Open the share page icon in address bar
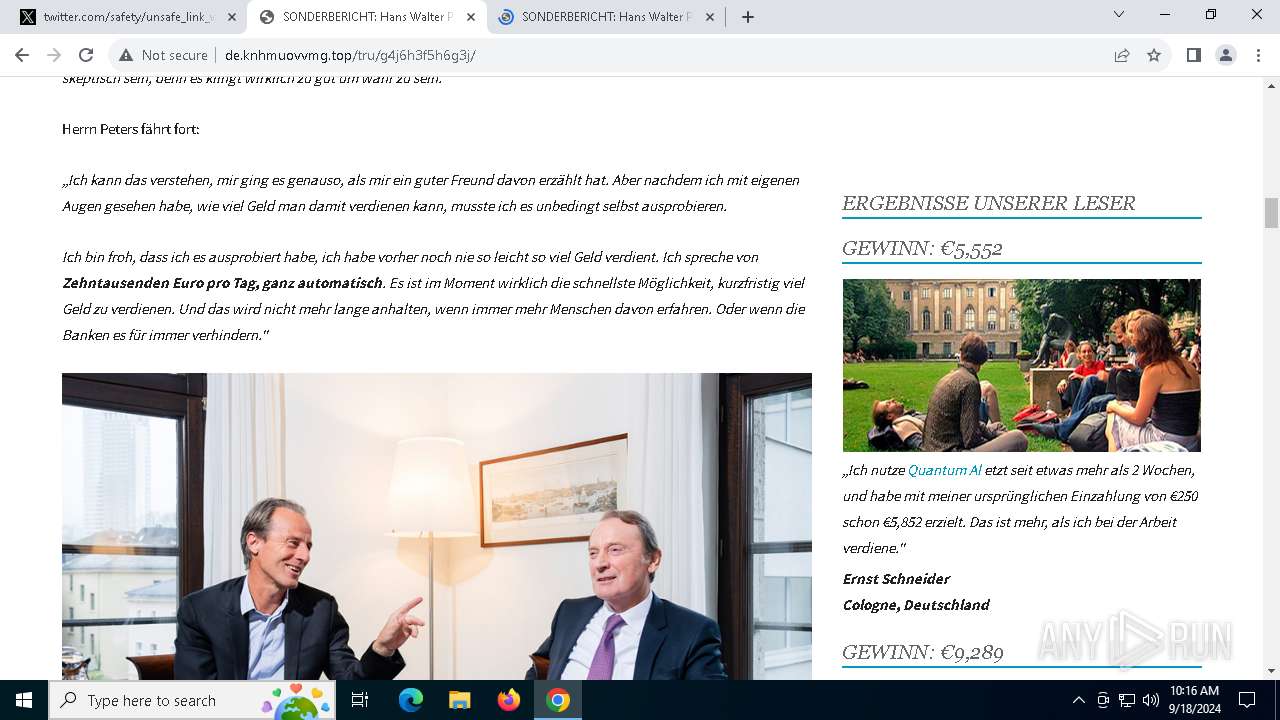This screenshot has height=720, width=1280. pos(1122,55)
